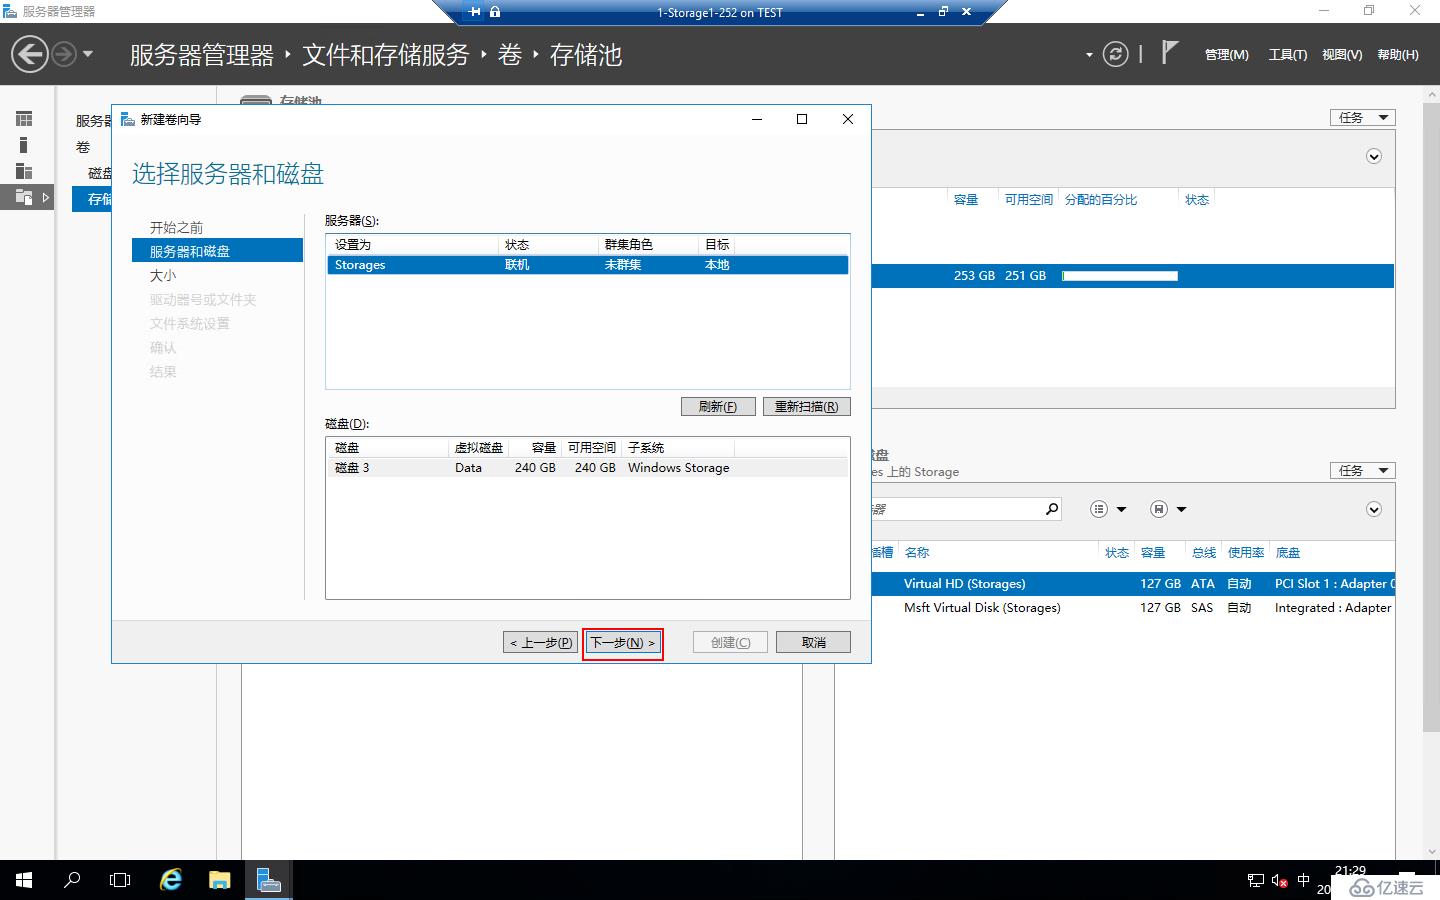This screenshot has width=1440, height=900.
Task: Click the Server Manager 任务 quick dropdown arrow
Action: click(1089, 55)
